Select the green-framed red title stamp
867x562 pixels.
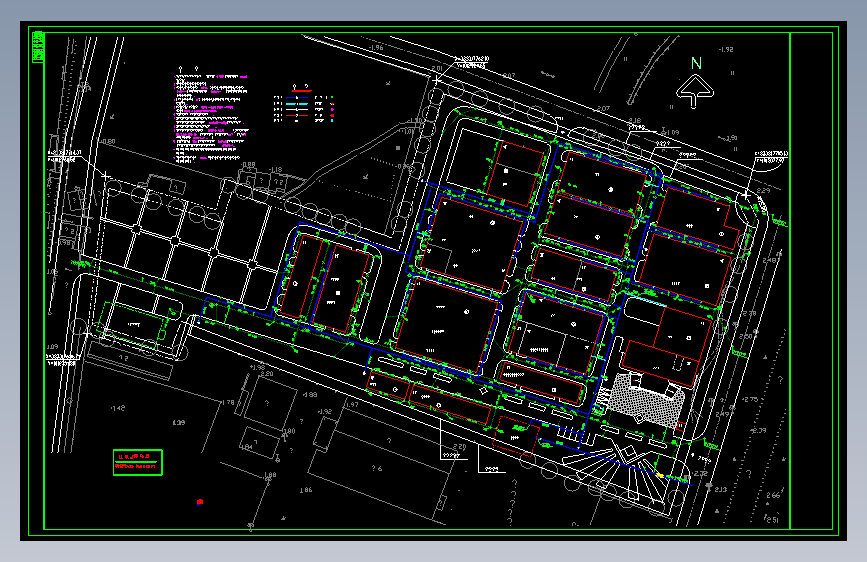click(138, 462)
